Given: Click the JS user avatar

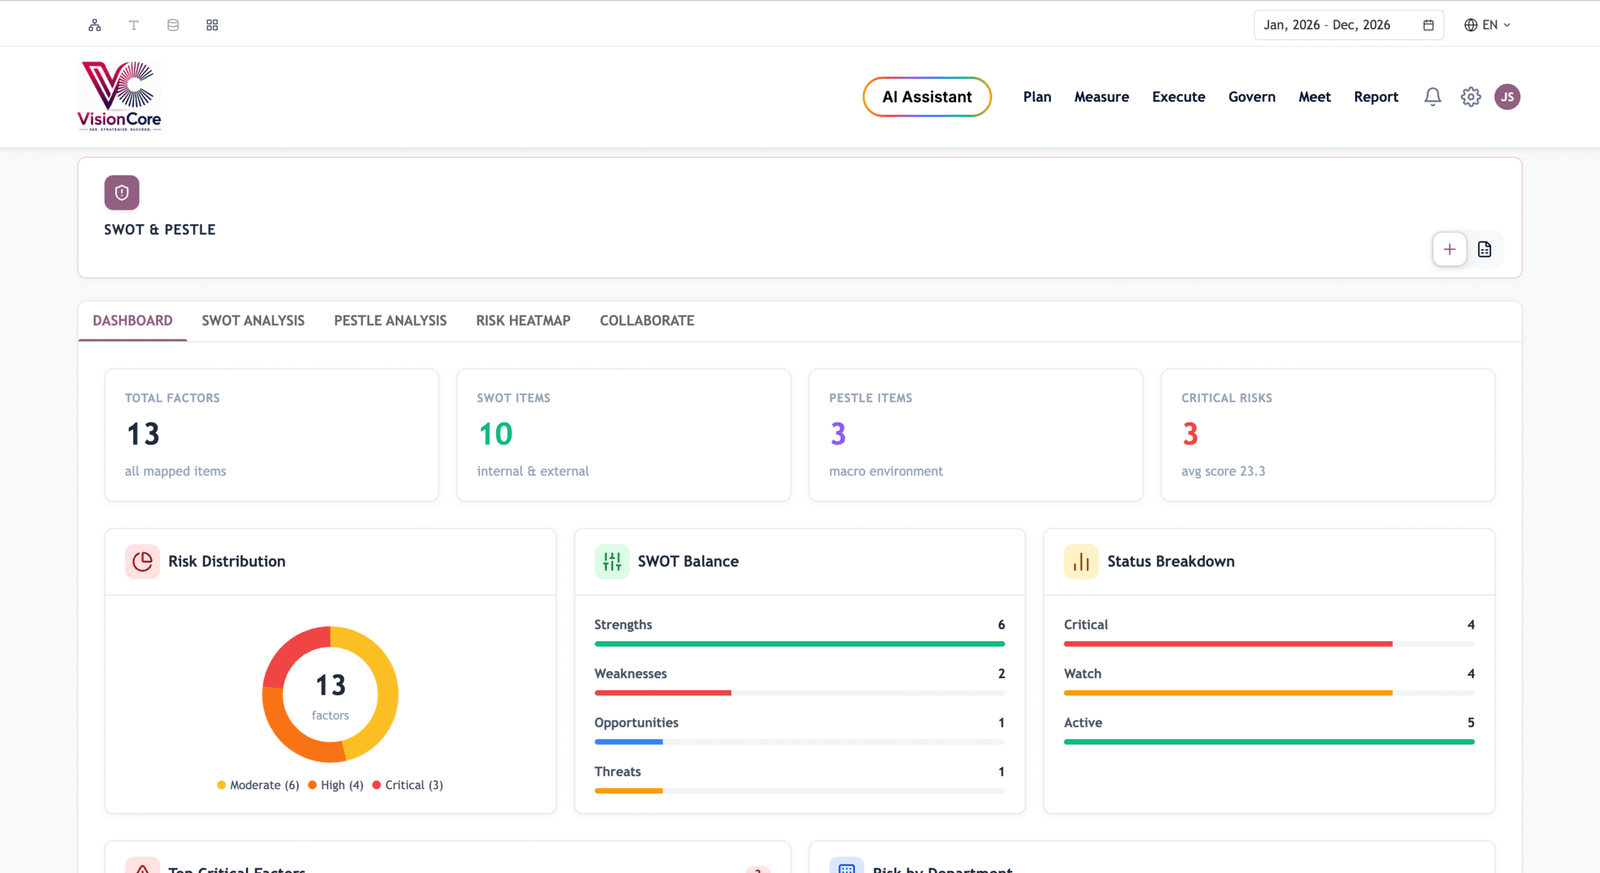Looking at the screenshot, I should [x=1508, y=97].
